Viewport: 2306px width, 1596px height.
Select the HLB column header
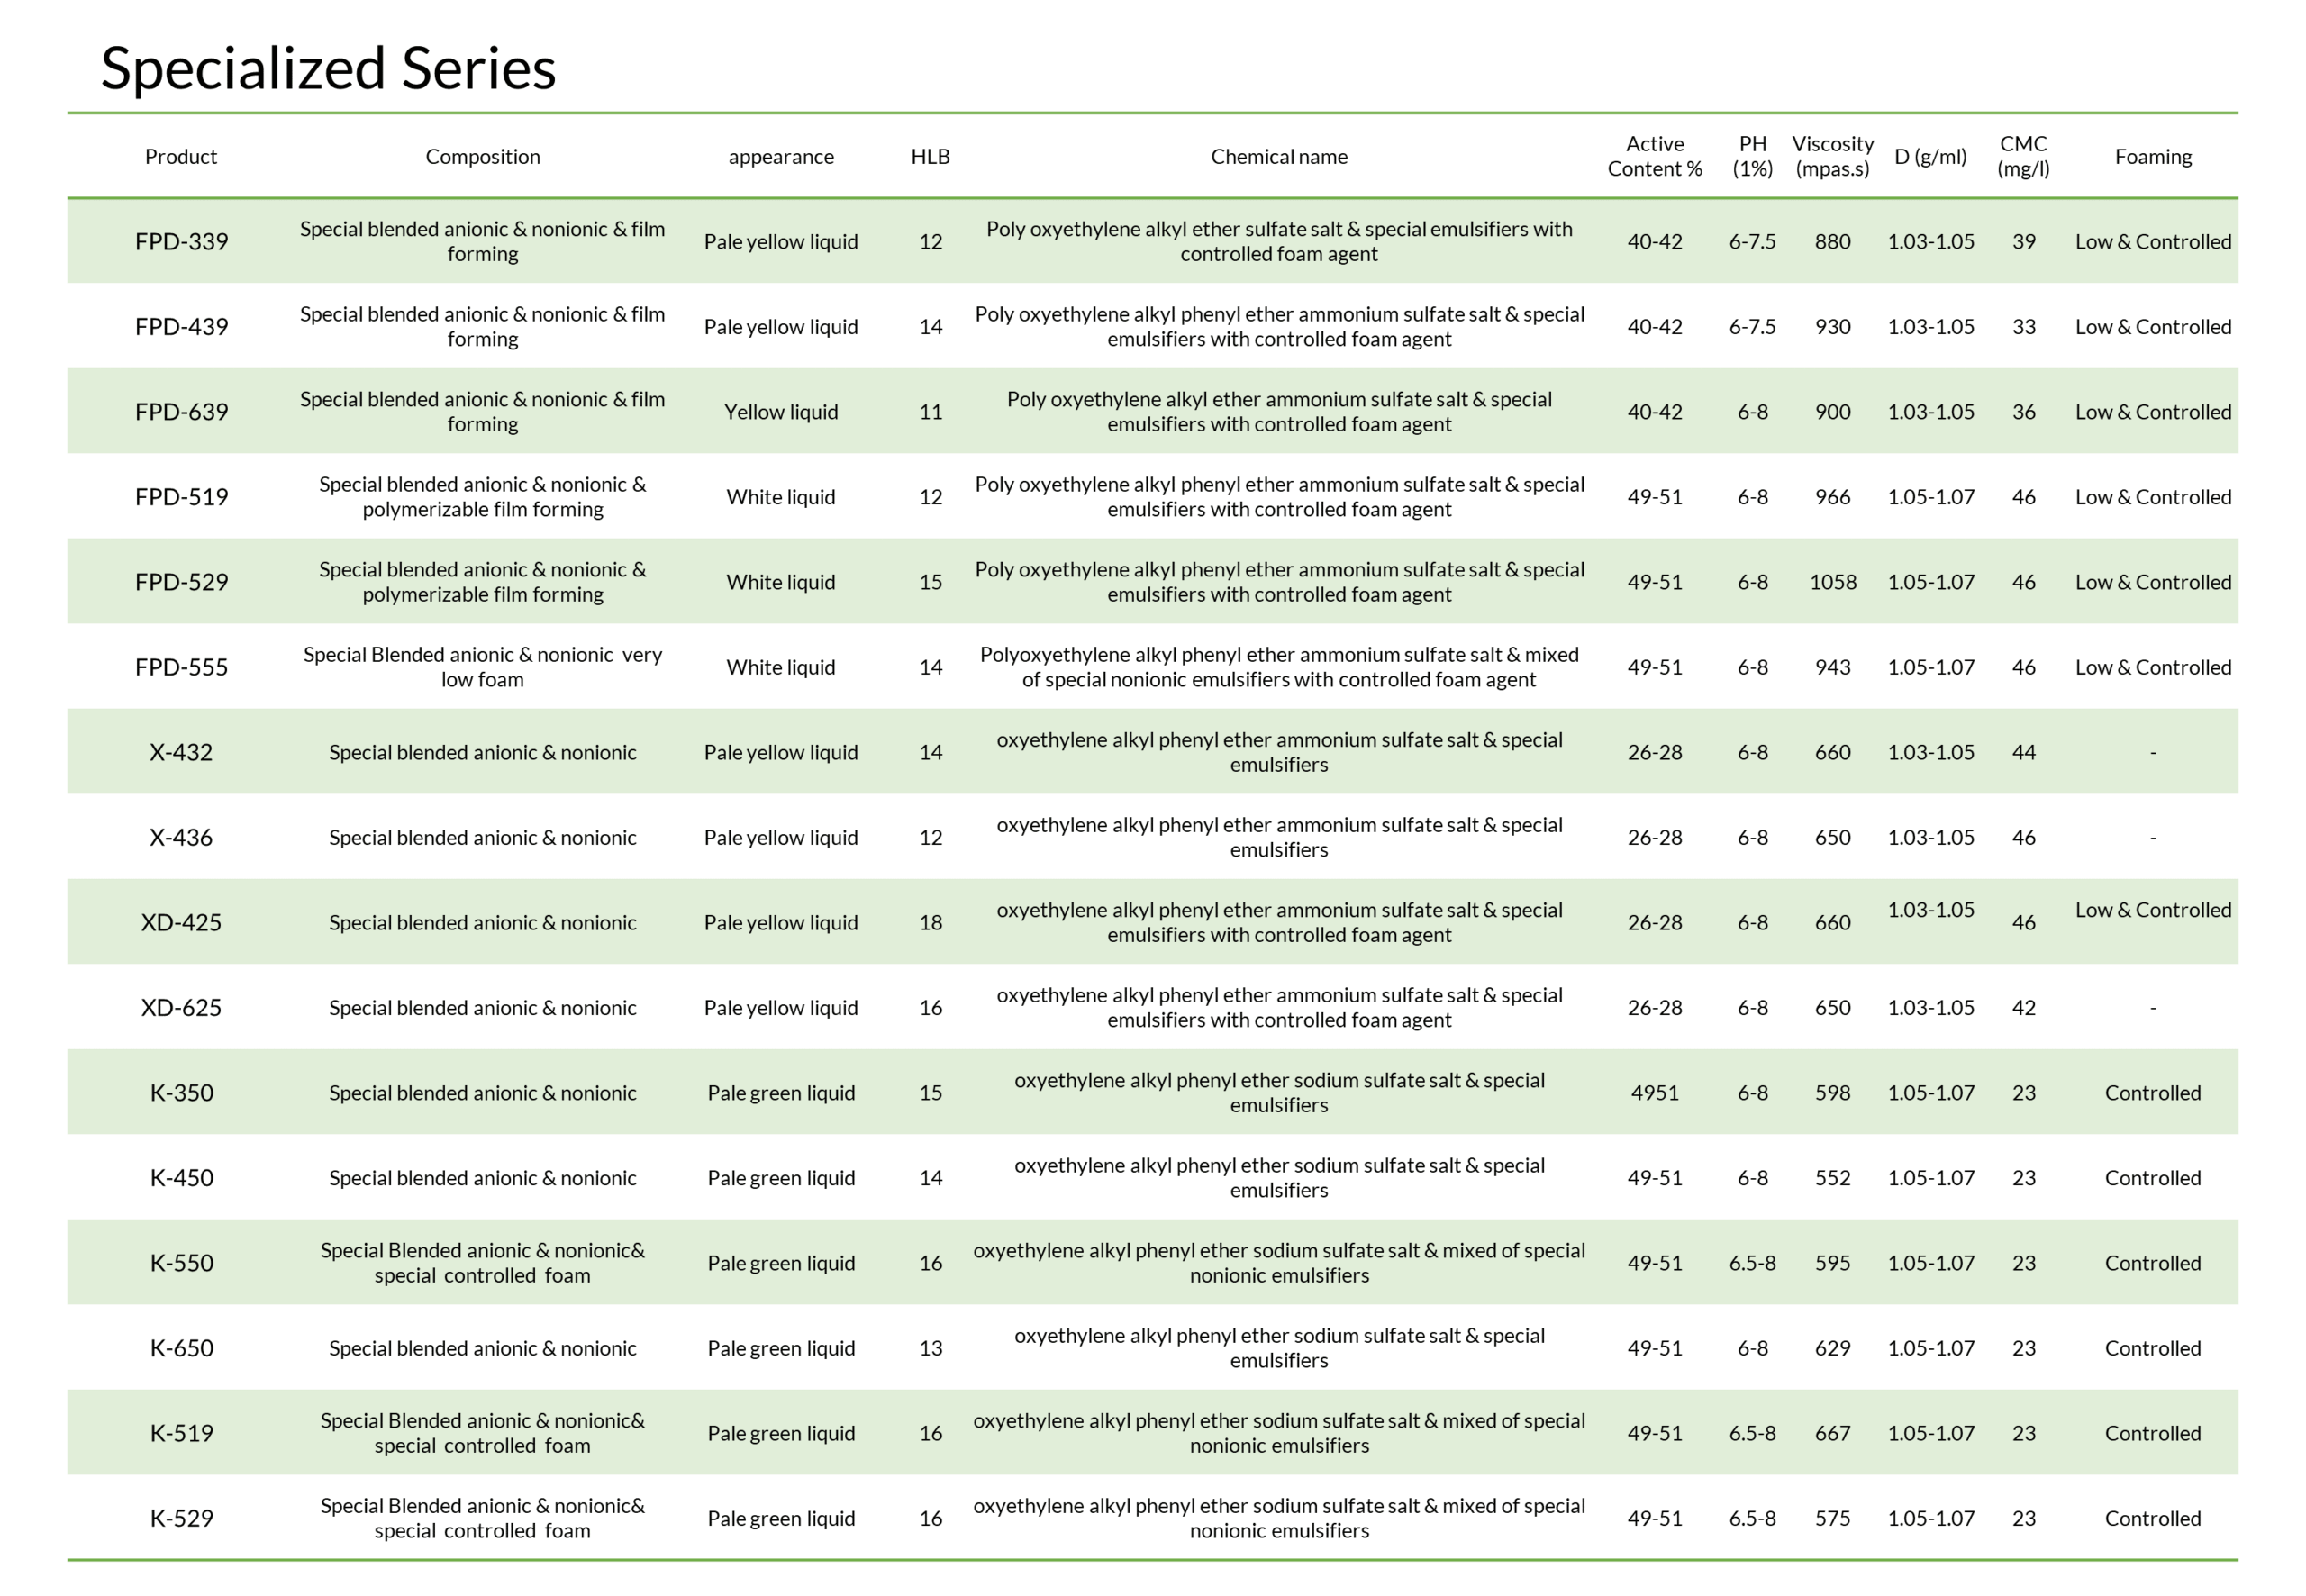tap(930, 157)
